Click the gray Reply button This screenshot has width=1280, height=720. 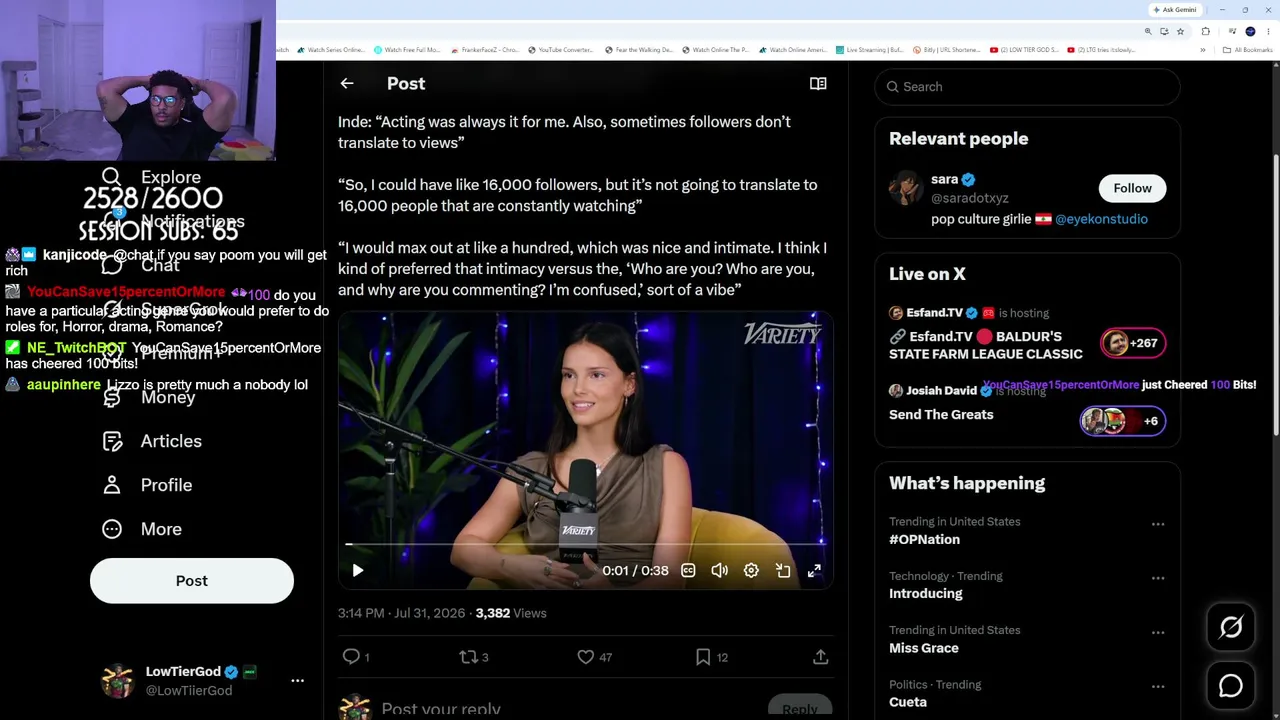pos(800,708)
